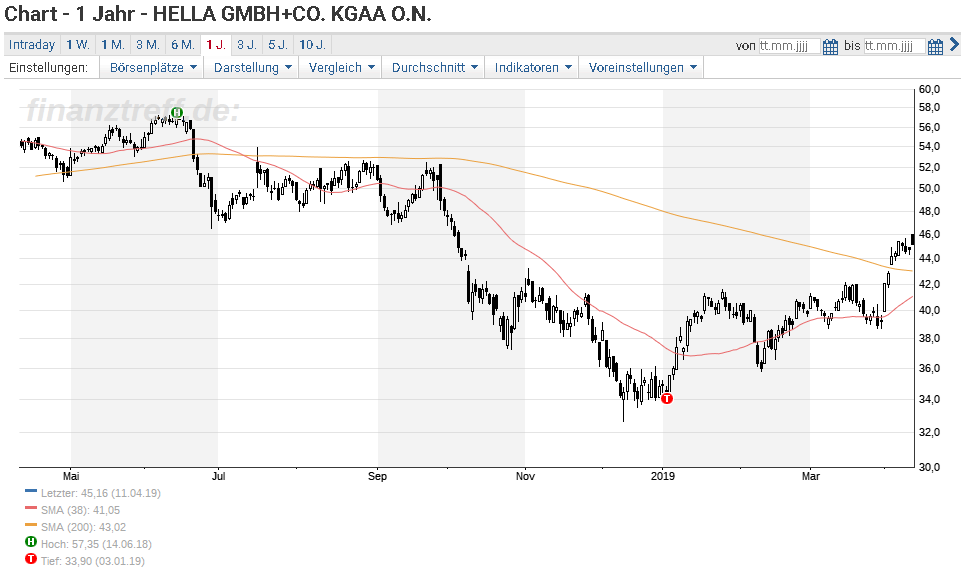The width and height of the screenshot is (961, 570).
Task: Click the 'Einstellungen:' label
Action: [x=48, y=67]
